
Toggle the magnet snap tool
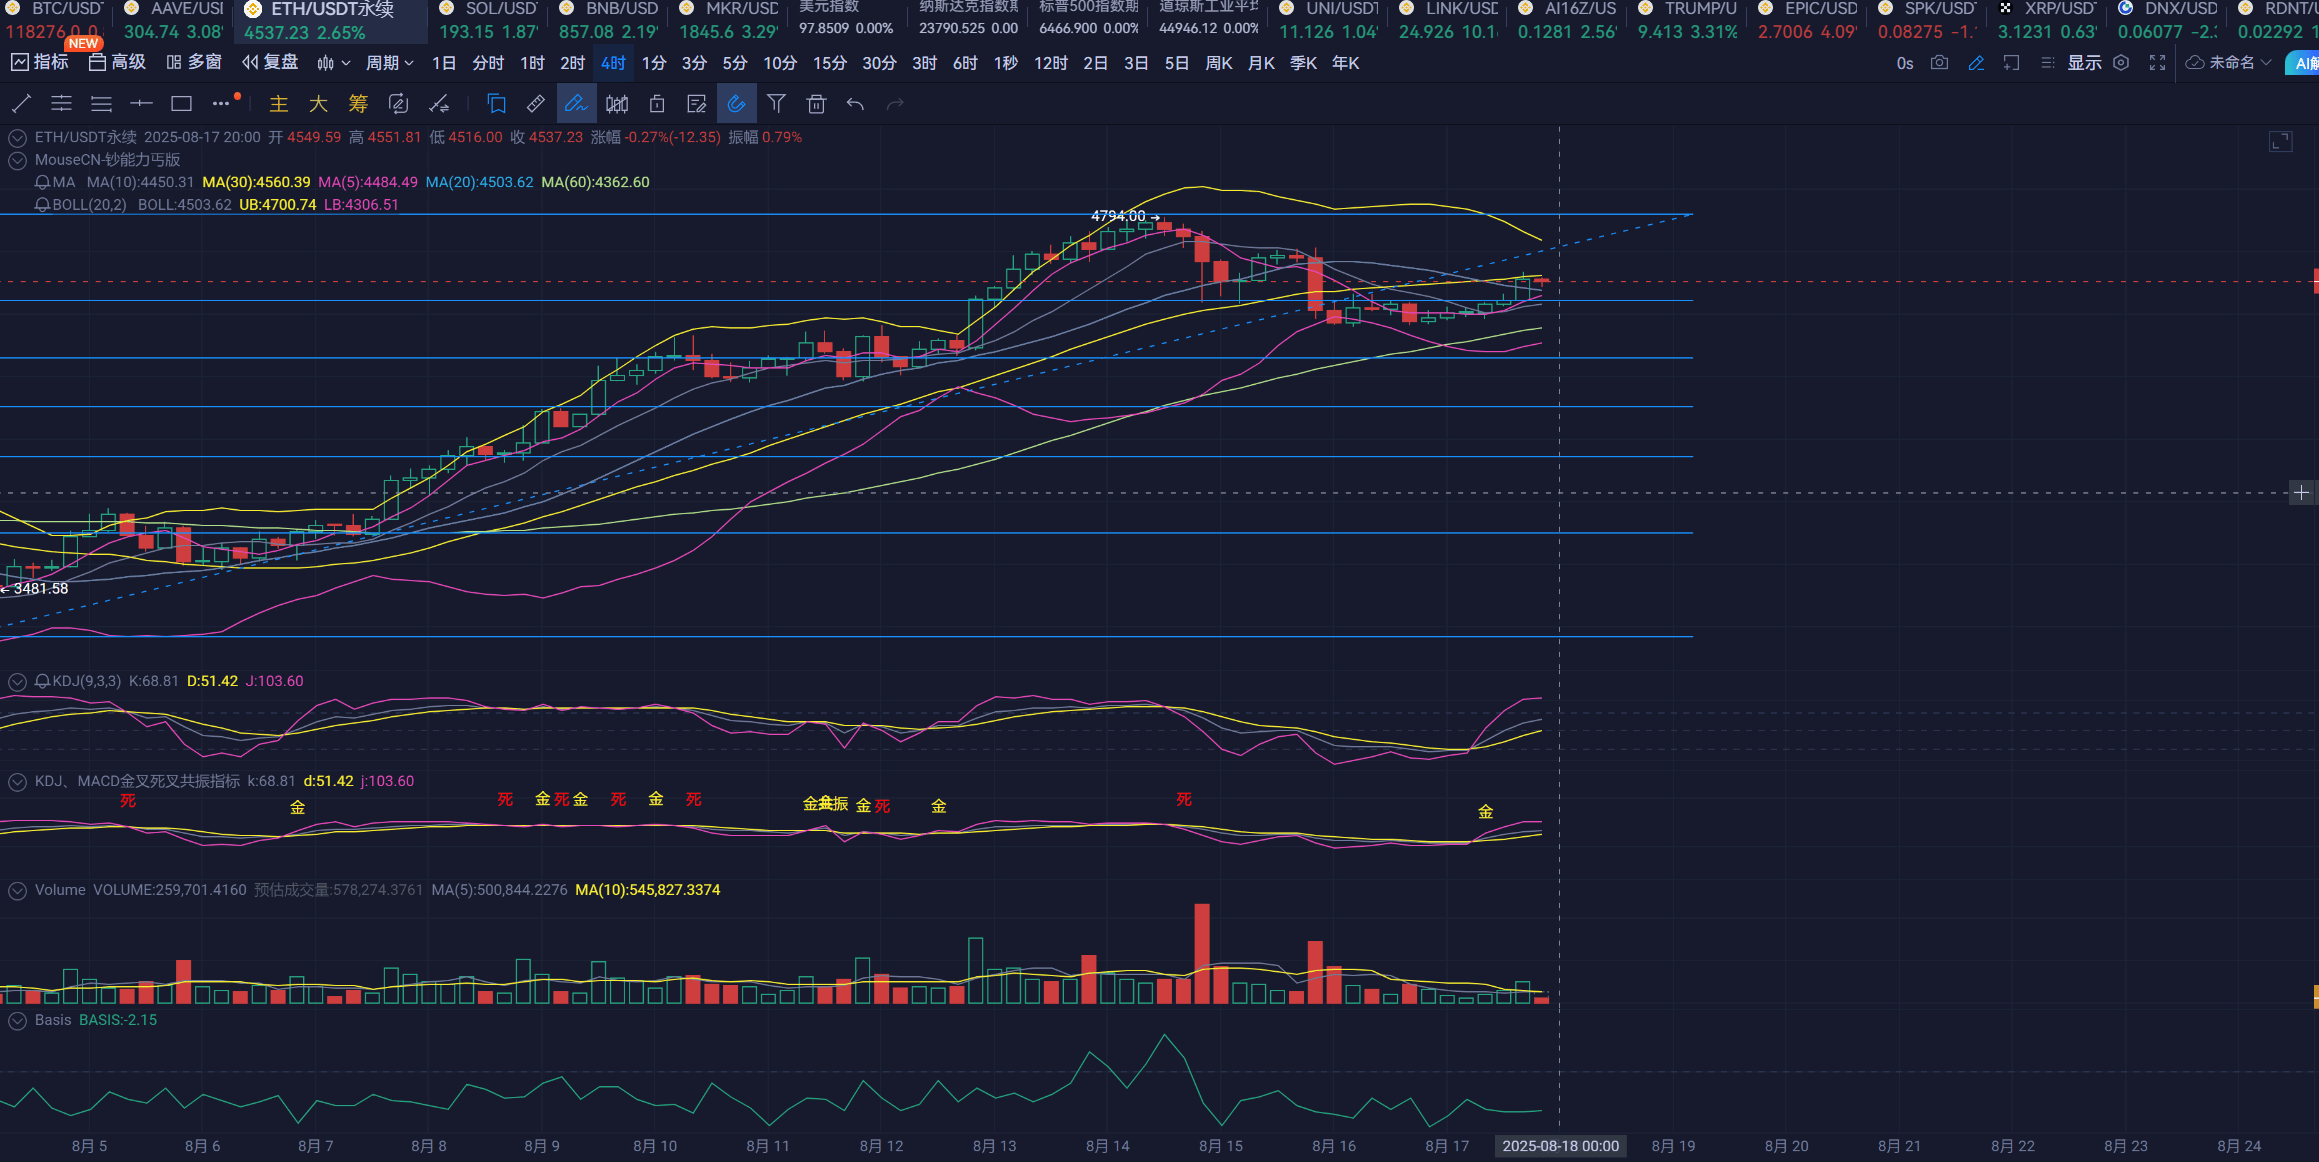click(x=736, y=103)
